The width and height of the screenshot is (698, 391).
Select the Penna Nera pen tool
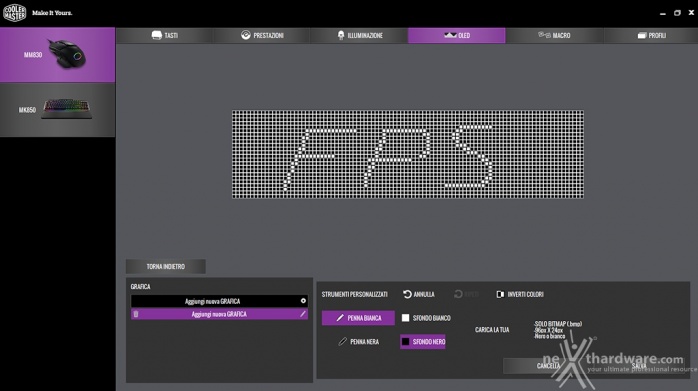[358, 342]
